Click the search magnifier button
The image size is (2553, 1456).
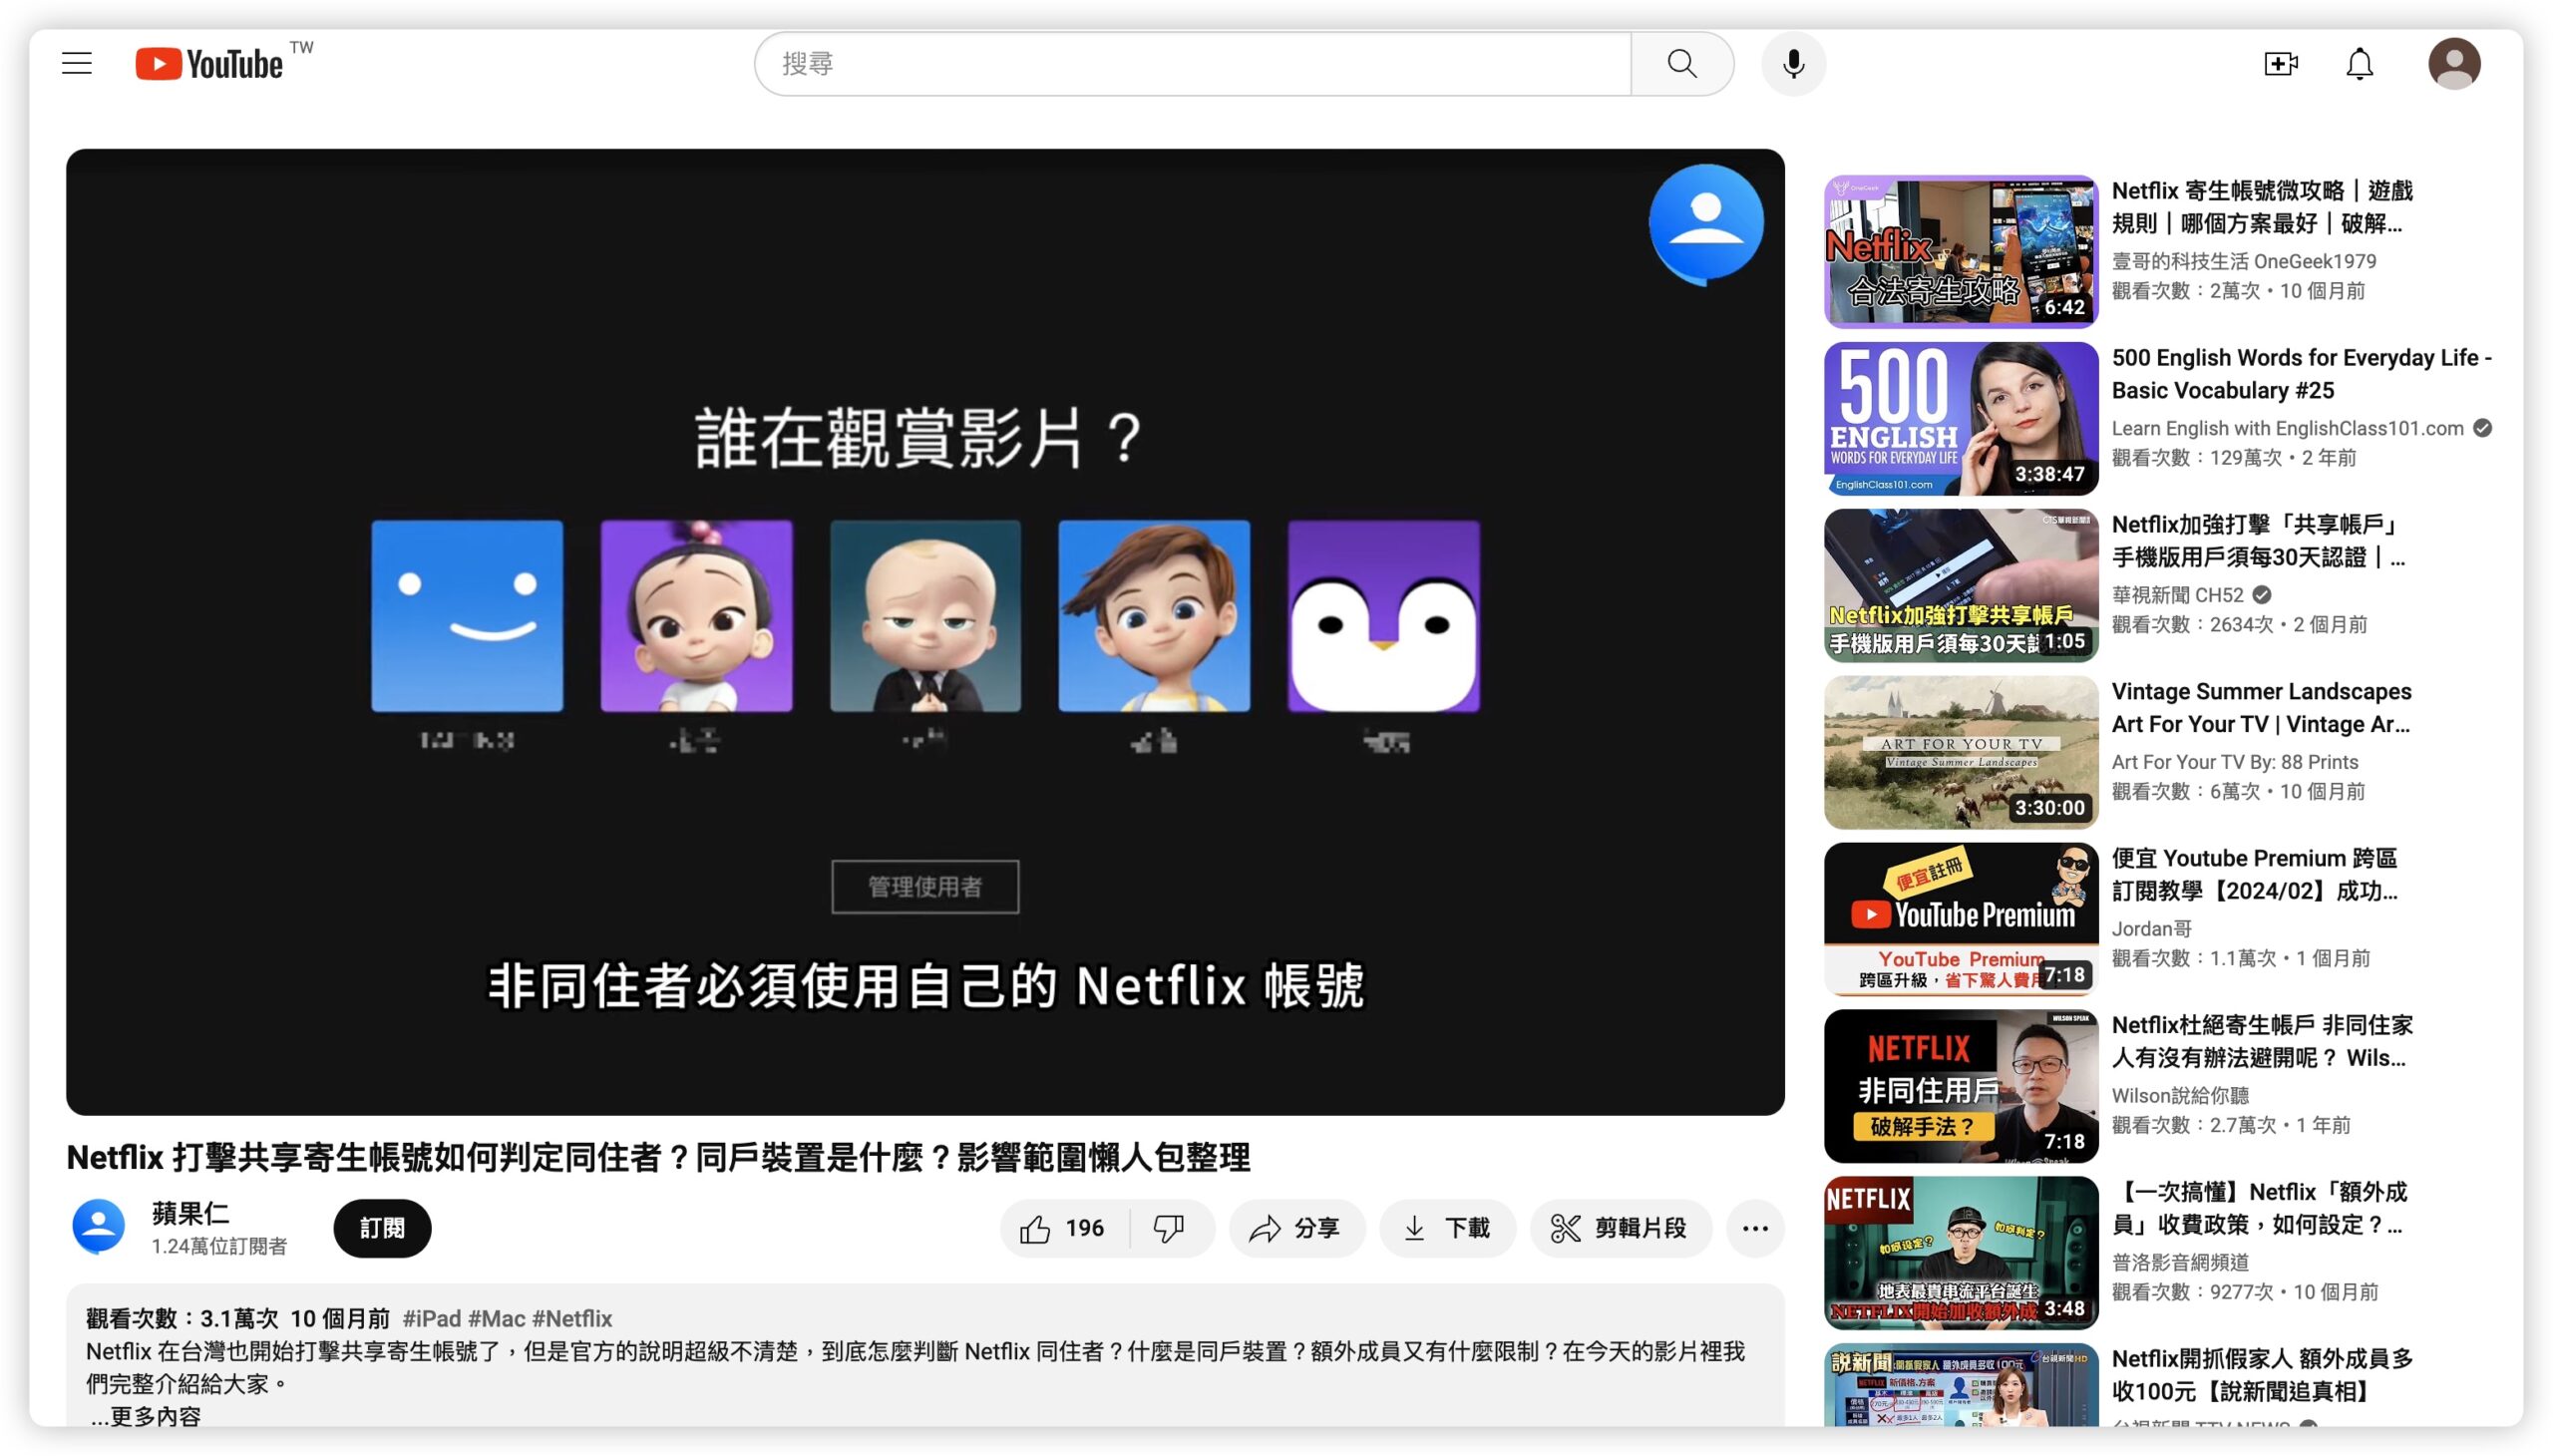click(1681, 64)
